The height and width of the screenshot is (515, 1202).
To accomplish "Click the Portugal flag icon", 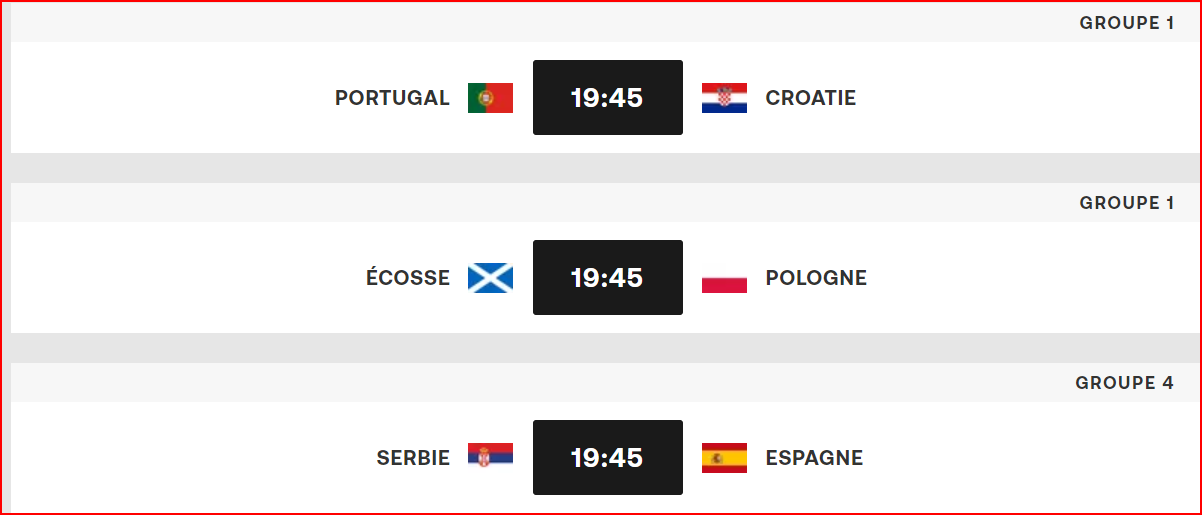I will (x=490, y=98).
